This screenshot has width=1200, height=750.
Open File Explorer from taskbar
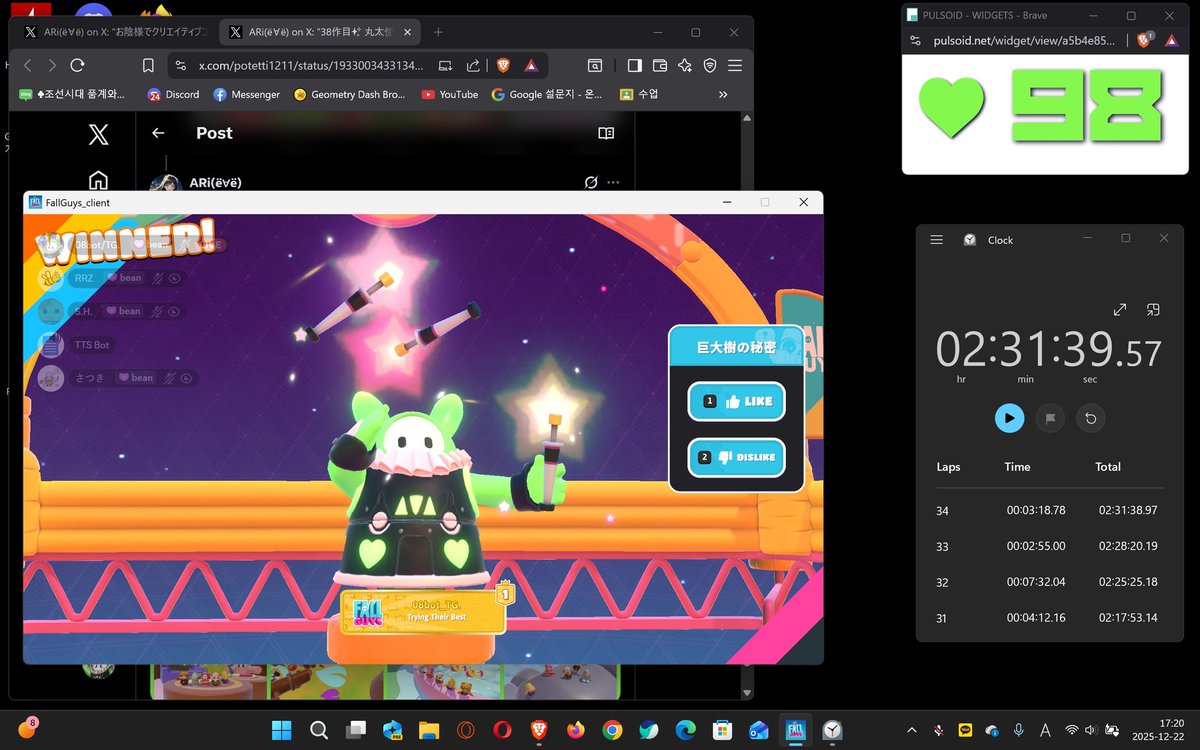[429, 730]
